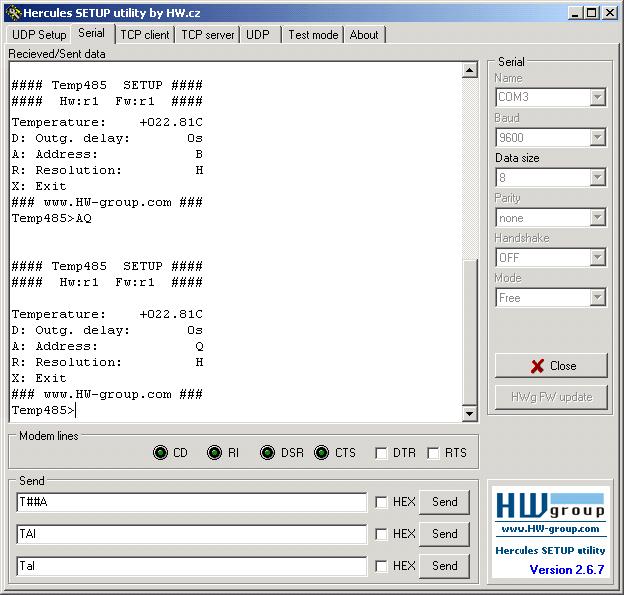This screenshot has height=595, width=624.
Task: Click the Hercules app icon in title bar
Action: tap(13, 13)
